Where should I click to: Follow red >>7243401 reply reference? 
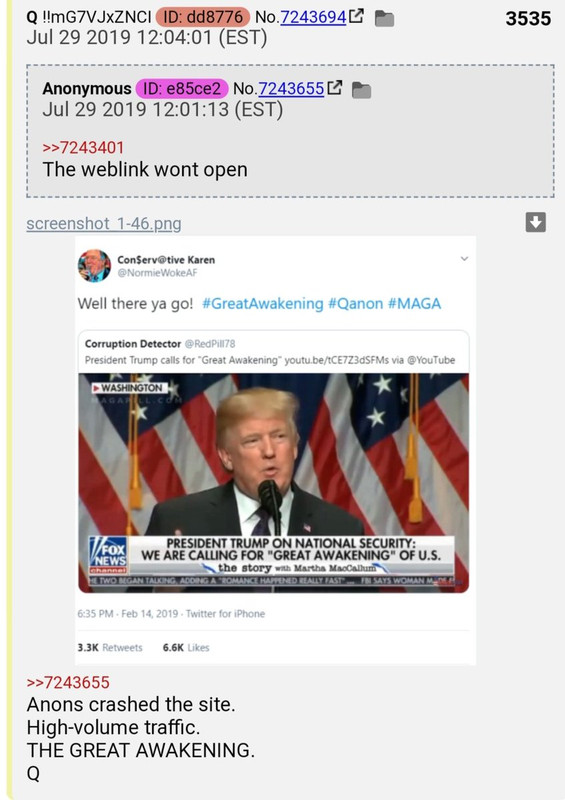click(x=83, y=147)
